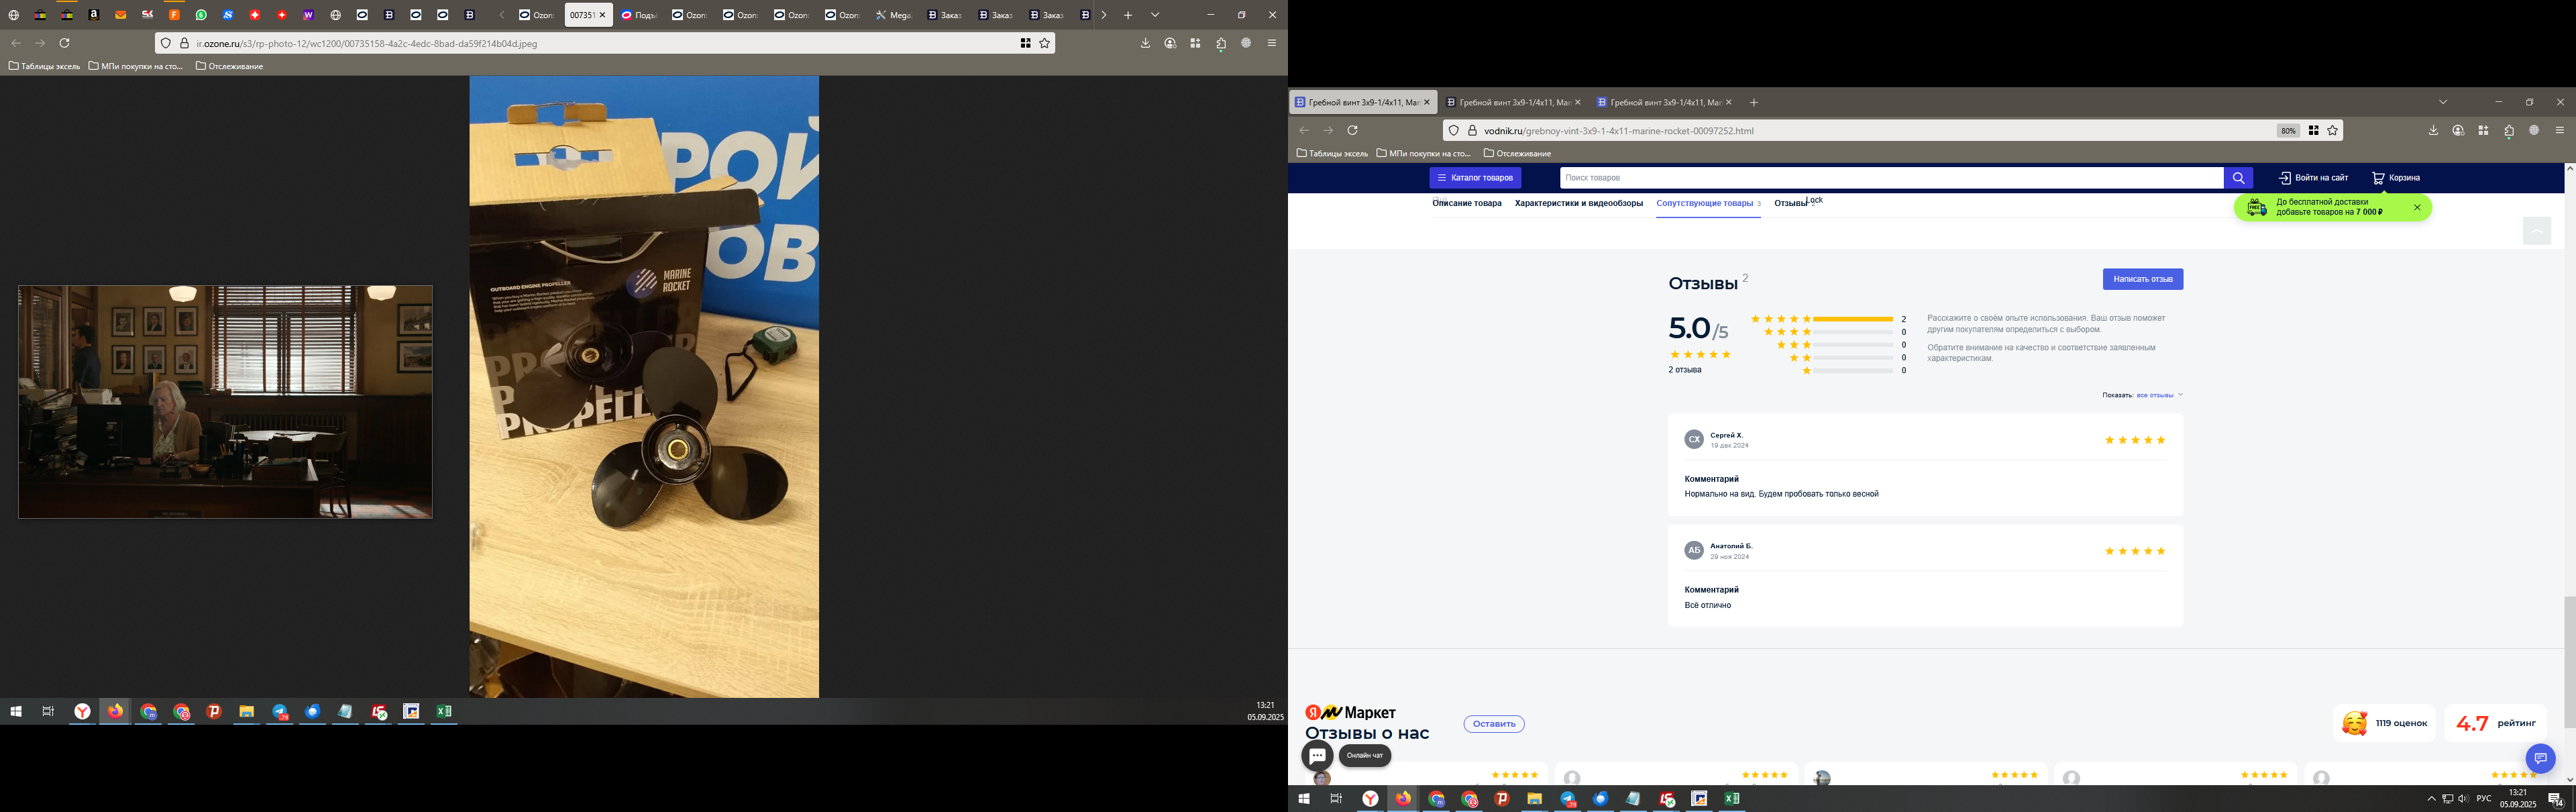Click the blue support chat round button
Viewport: 2576px width, 812px height.
point(2540,758)
